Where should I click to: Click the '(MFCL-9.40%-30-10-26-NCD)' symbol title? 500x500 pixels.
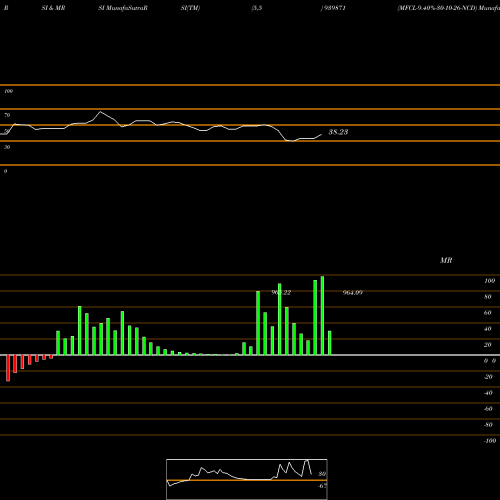[437, 8]
